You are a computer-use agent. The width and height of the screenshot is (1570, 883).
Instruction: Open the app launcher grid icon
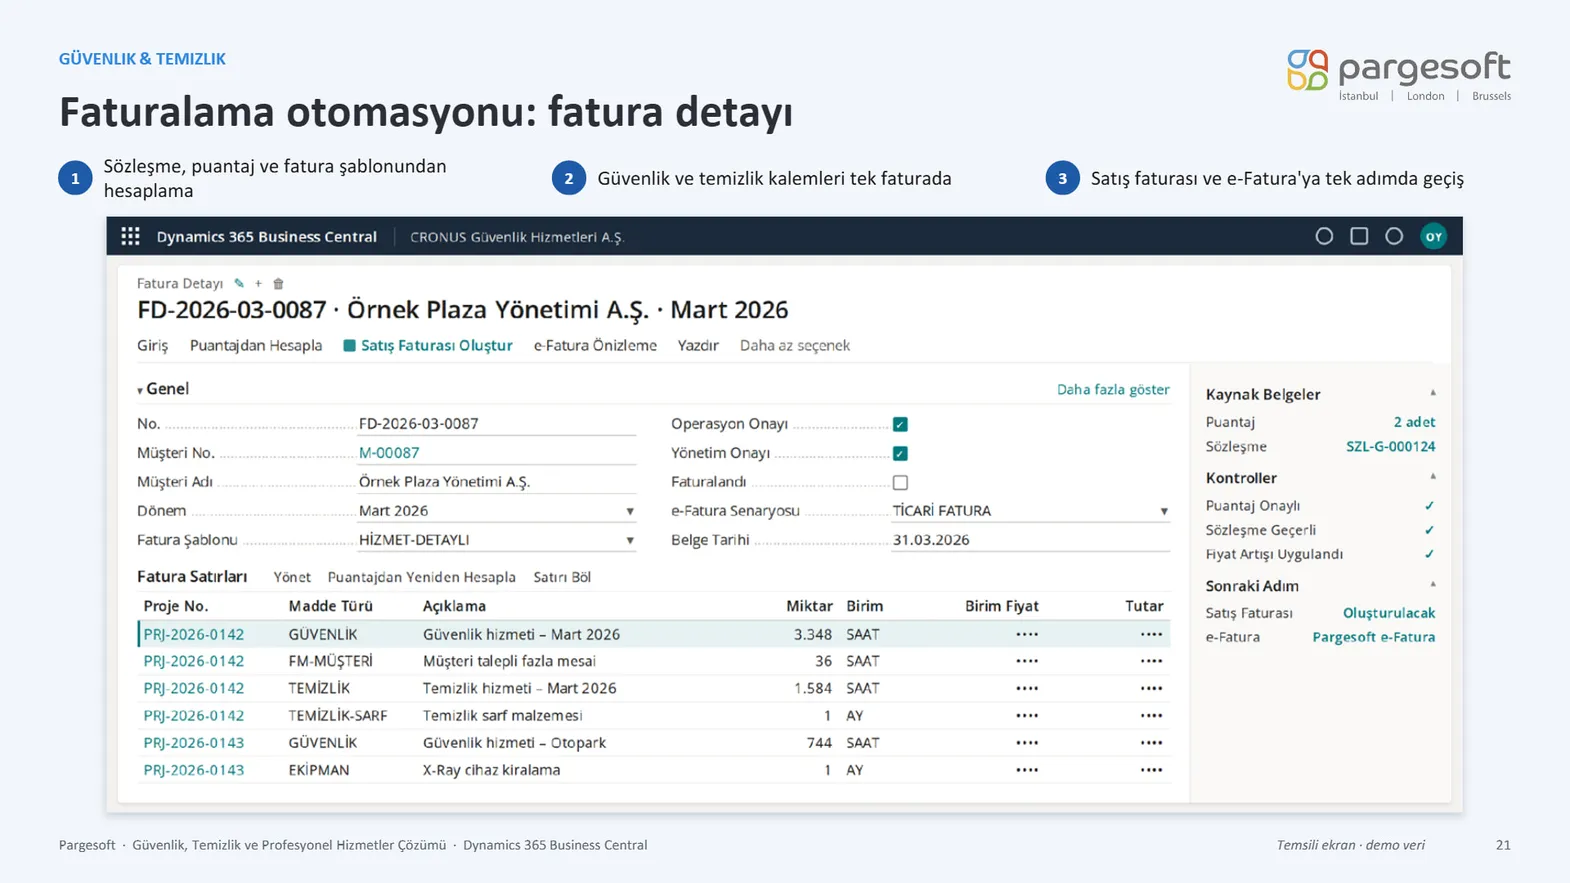130,236
